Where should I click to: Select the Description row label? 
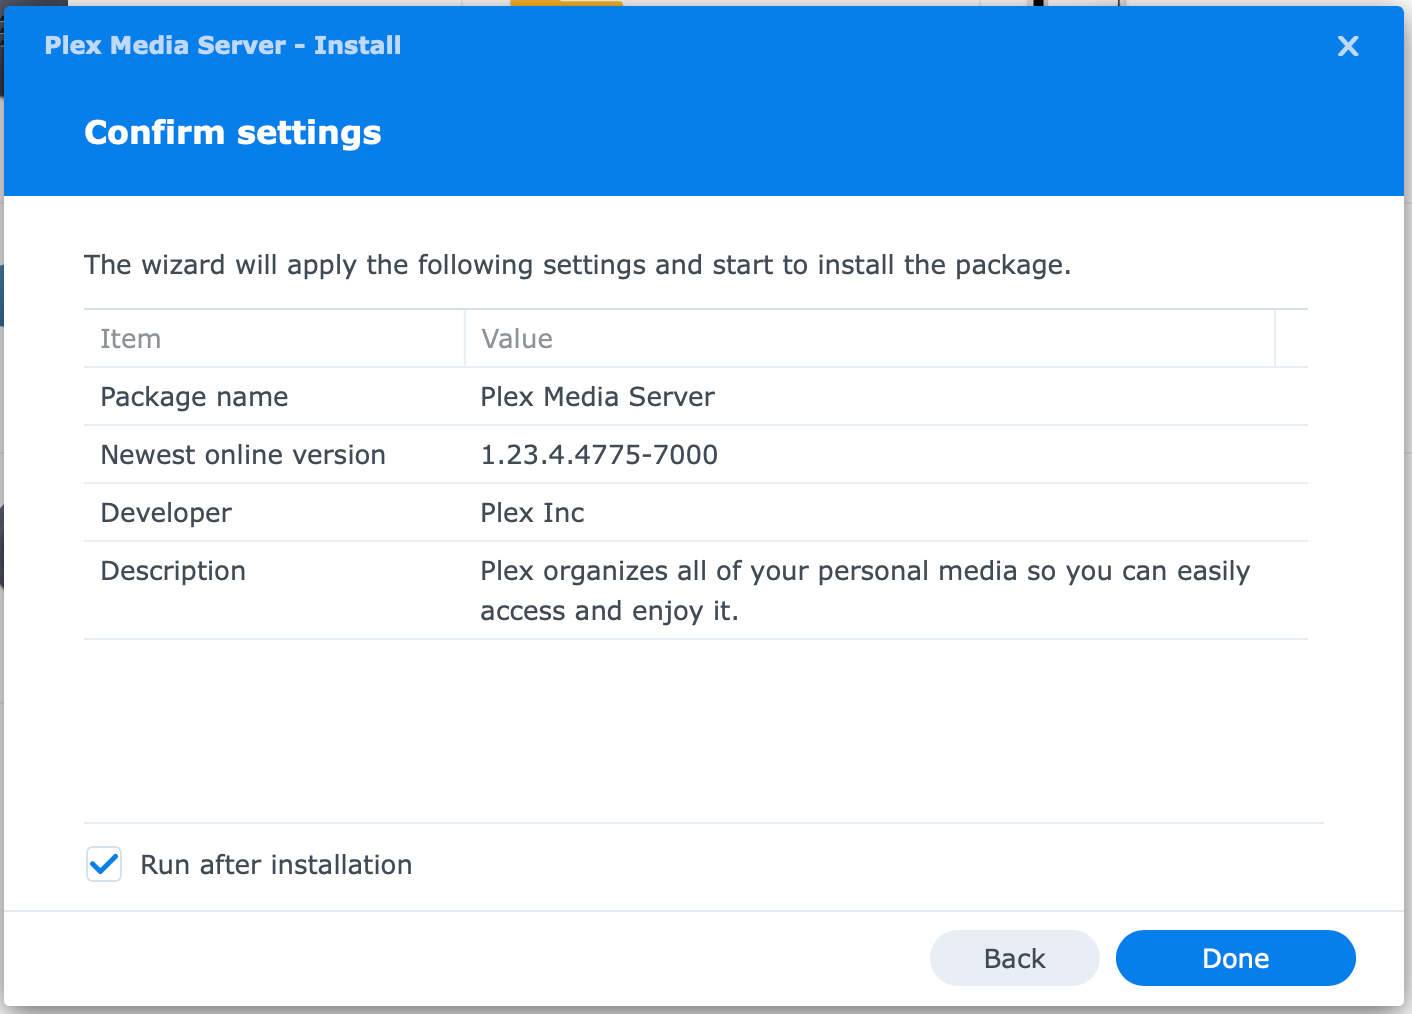(x=173, y=571)
